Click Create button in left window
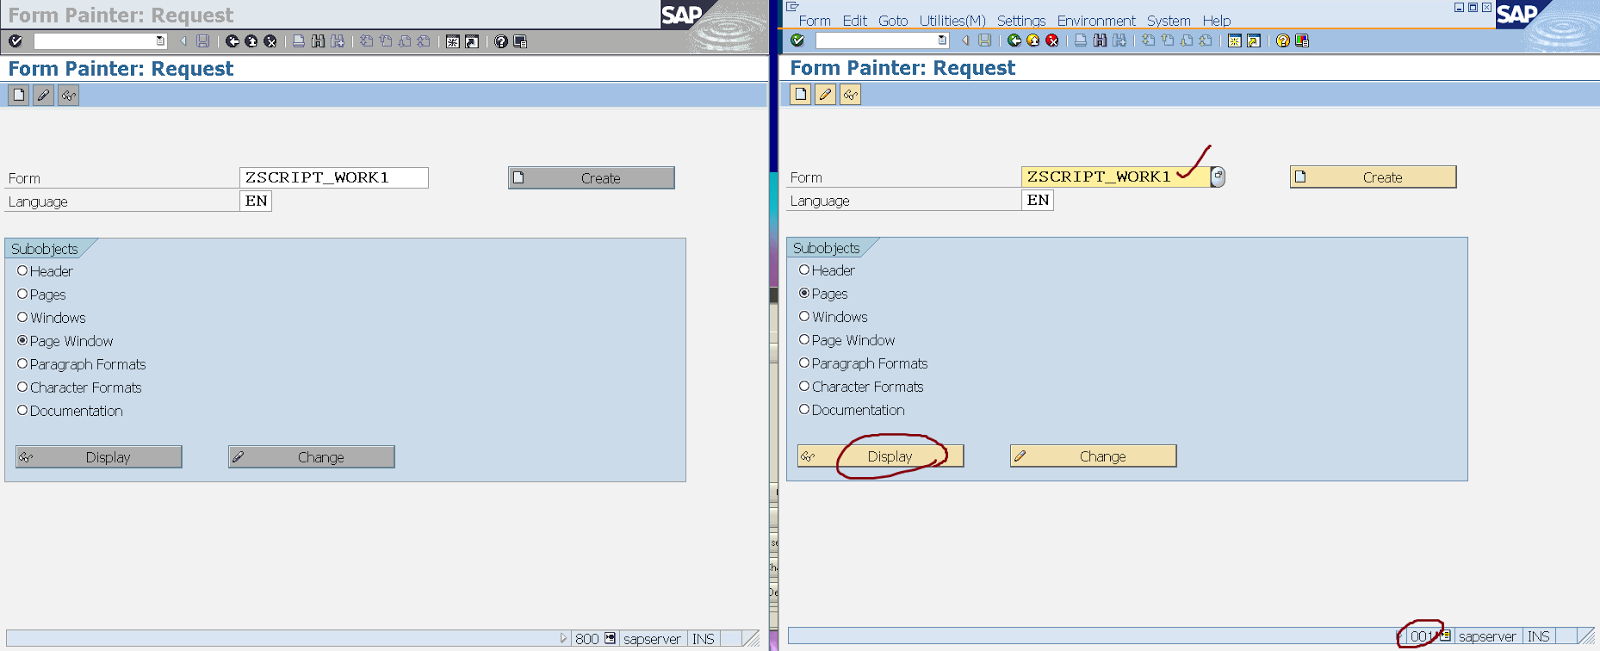Screen dimensions: 1600x651 pos(591,178)
